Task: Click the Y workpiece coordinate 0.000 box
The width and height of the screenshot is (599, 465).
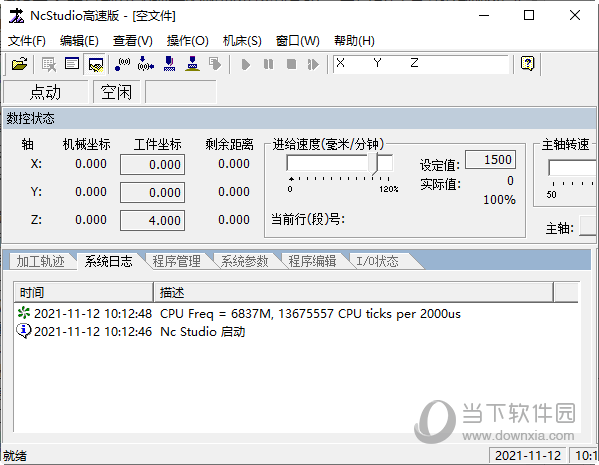Action: [x=152, y=193]
